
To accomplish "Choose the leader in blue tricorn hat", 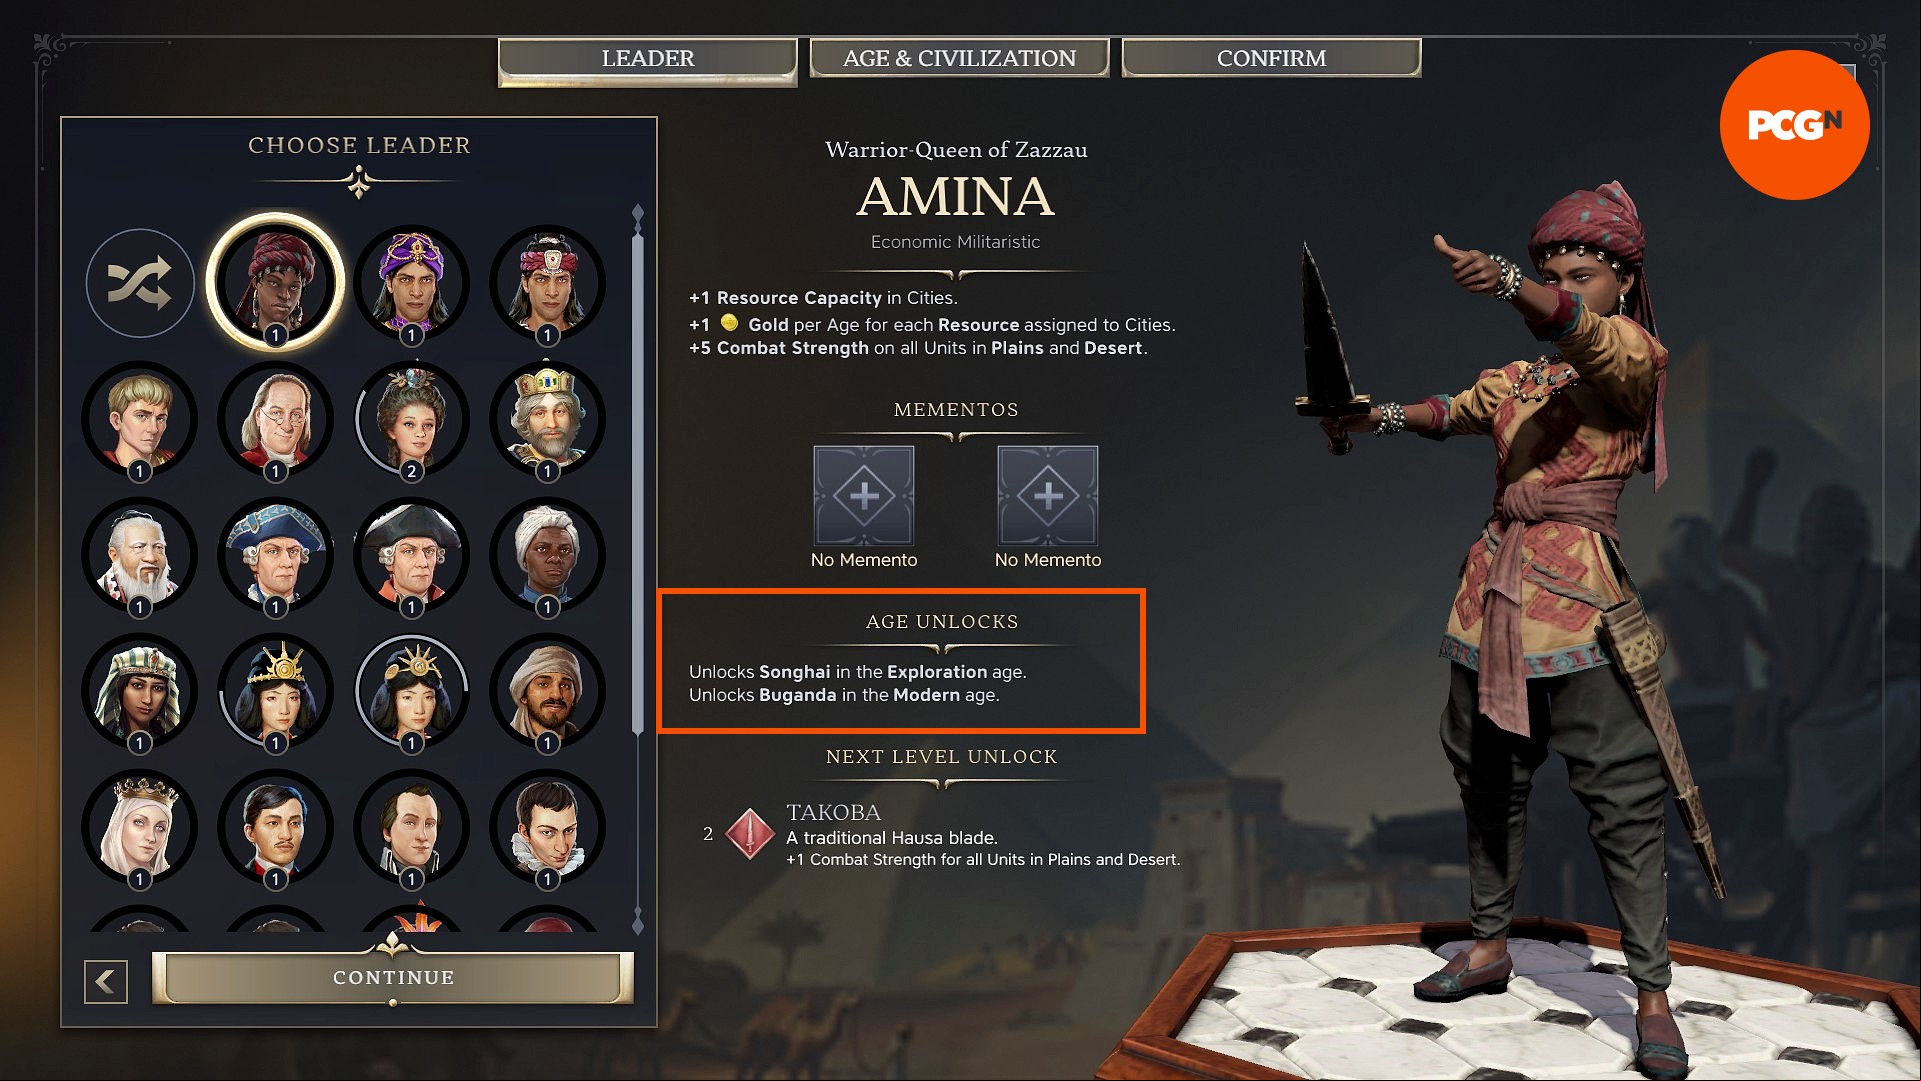I will (x=276, y=555).
